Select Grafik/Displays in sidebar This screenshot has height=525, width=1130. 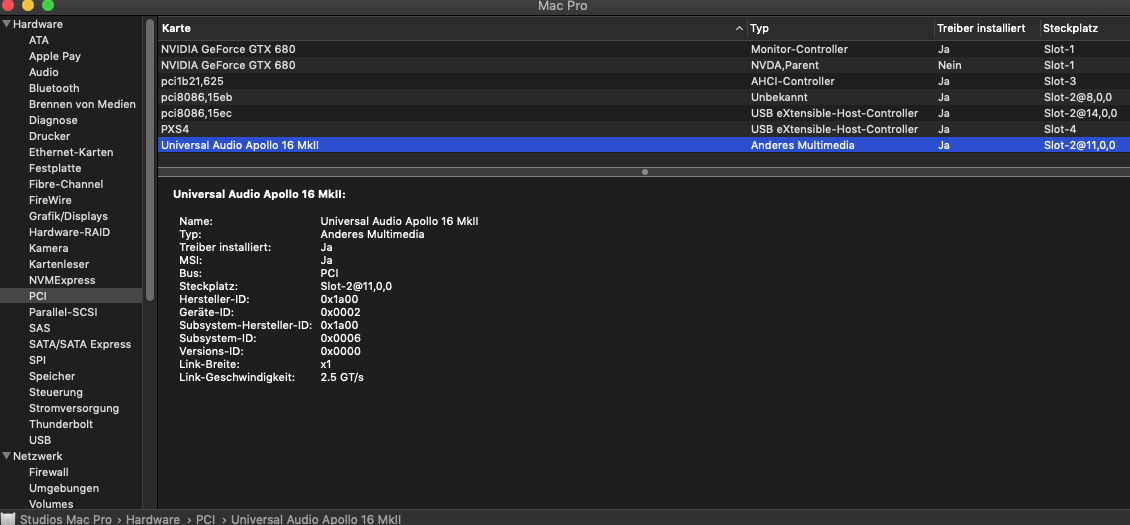[x=68, y=216]
